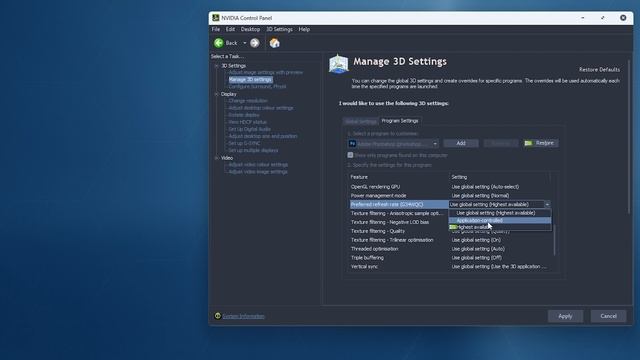Screen dimensions: 640x360
Task: Click the Photoshop icon in program dropdown
Action: pyautogui.click(x=352, y=144)
